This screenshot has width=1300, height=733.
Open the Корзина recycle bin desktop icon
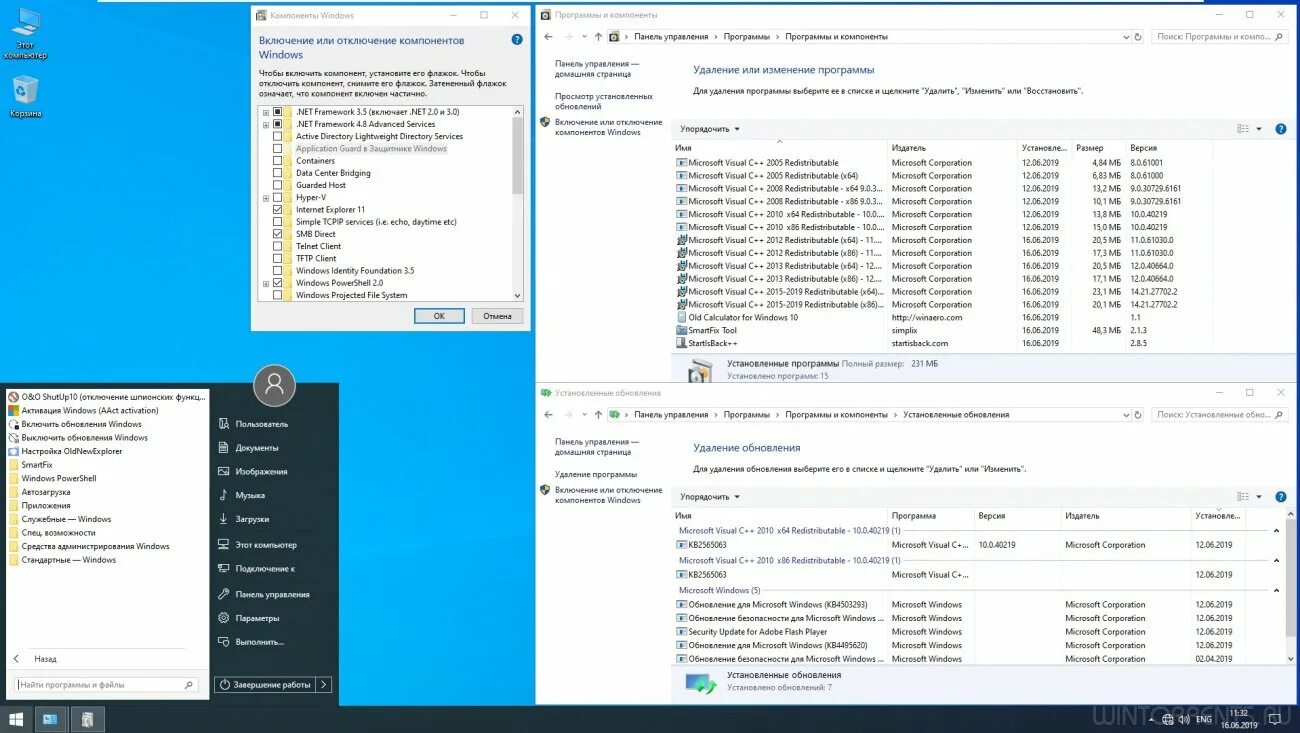click(25, 96)
